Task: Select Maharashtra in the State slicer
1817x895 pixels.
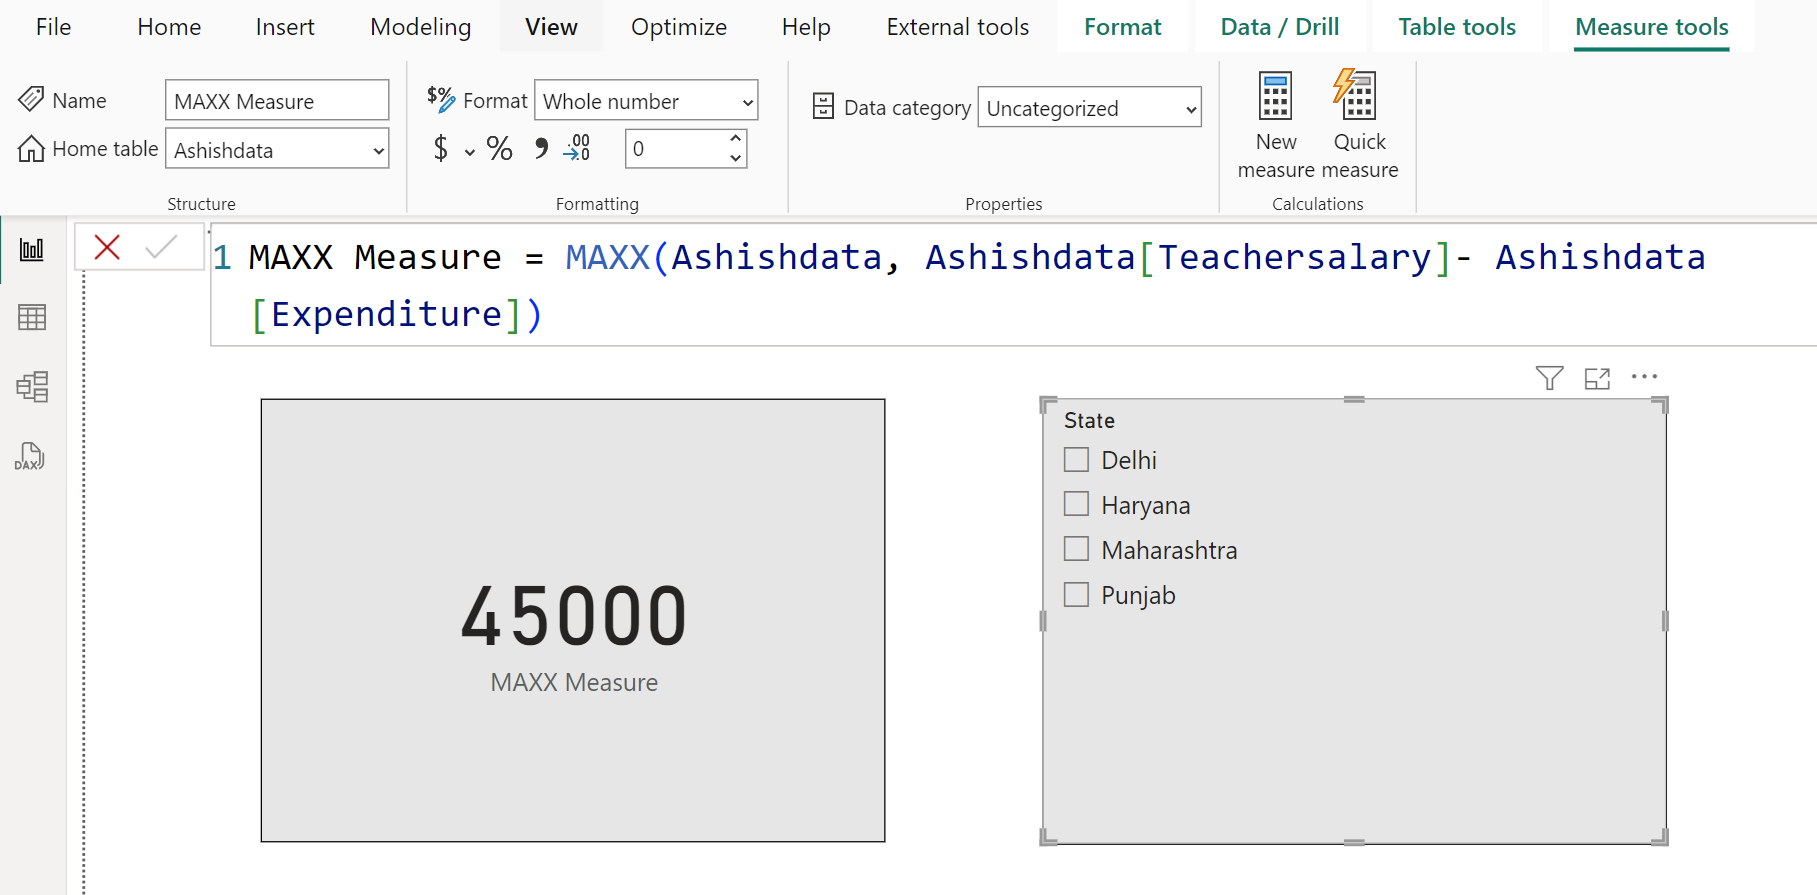Action: [x=1076, y=550]
